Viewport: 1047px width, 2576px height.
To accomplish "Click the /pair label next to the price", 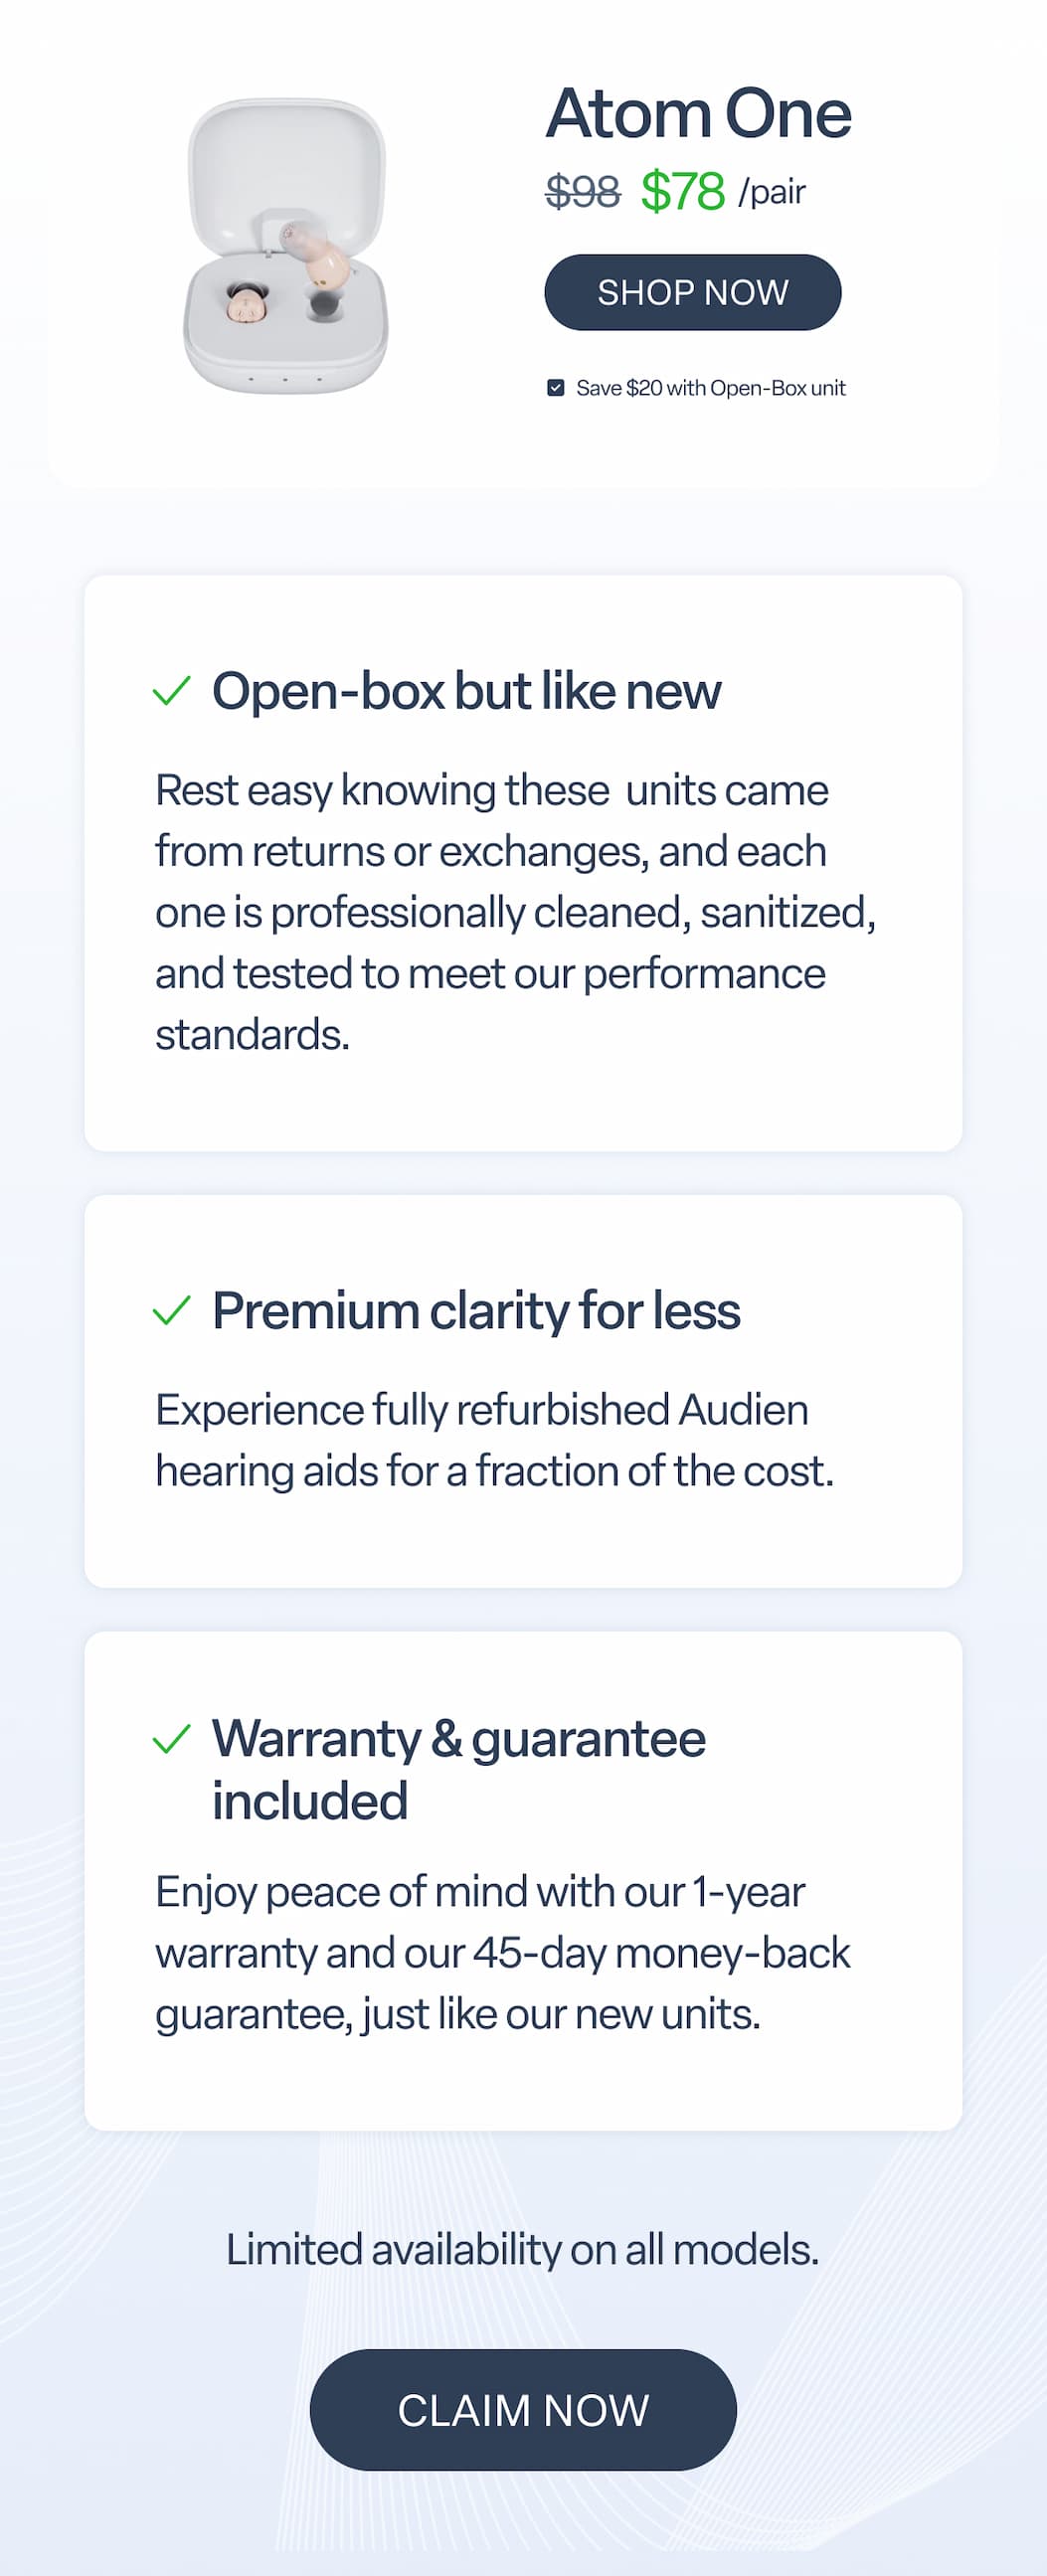I will (772, 191).
